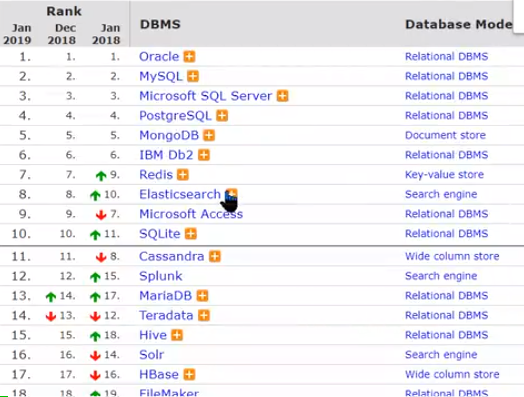This screenshot has height=397, width=524.
Task: Open the FileMaker link
Action: pos(169,393)
